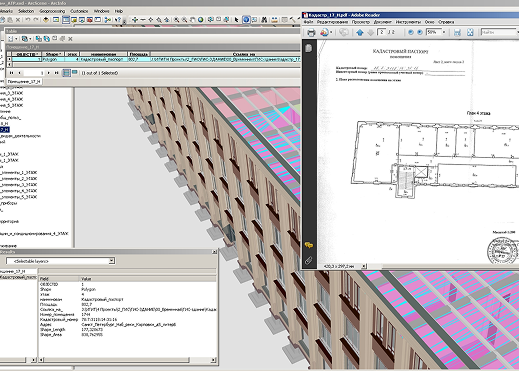Screen dimensions: 519x371
Task: Go to first record in table navigation
Action: click(x=12, y=73)
